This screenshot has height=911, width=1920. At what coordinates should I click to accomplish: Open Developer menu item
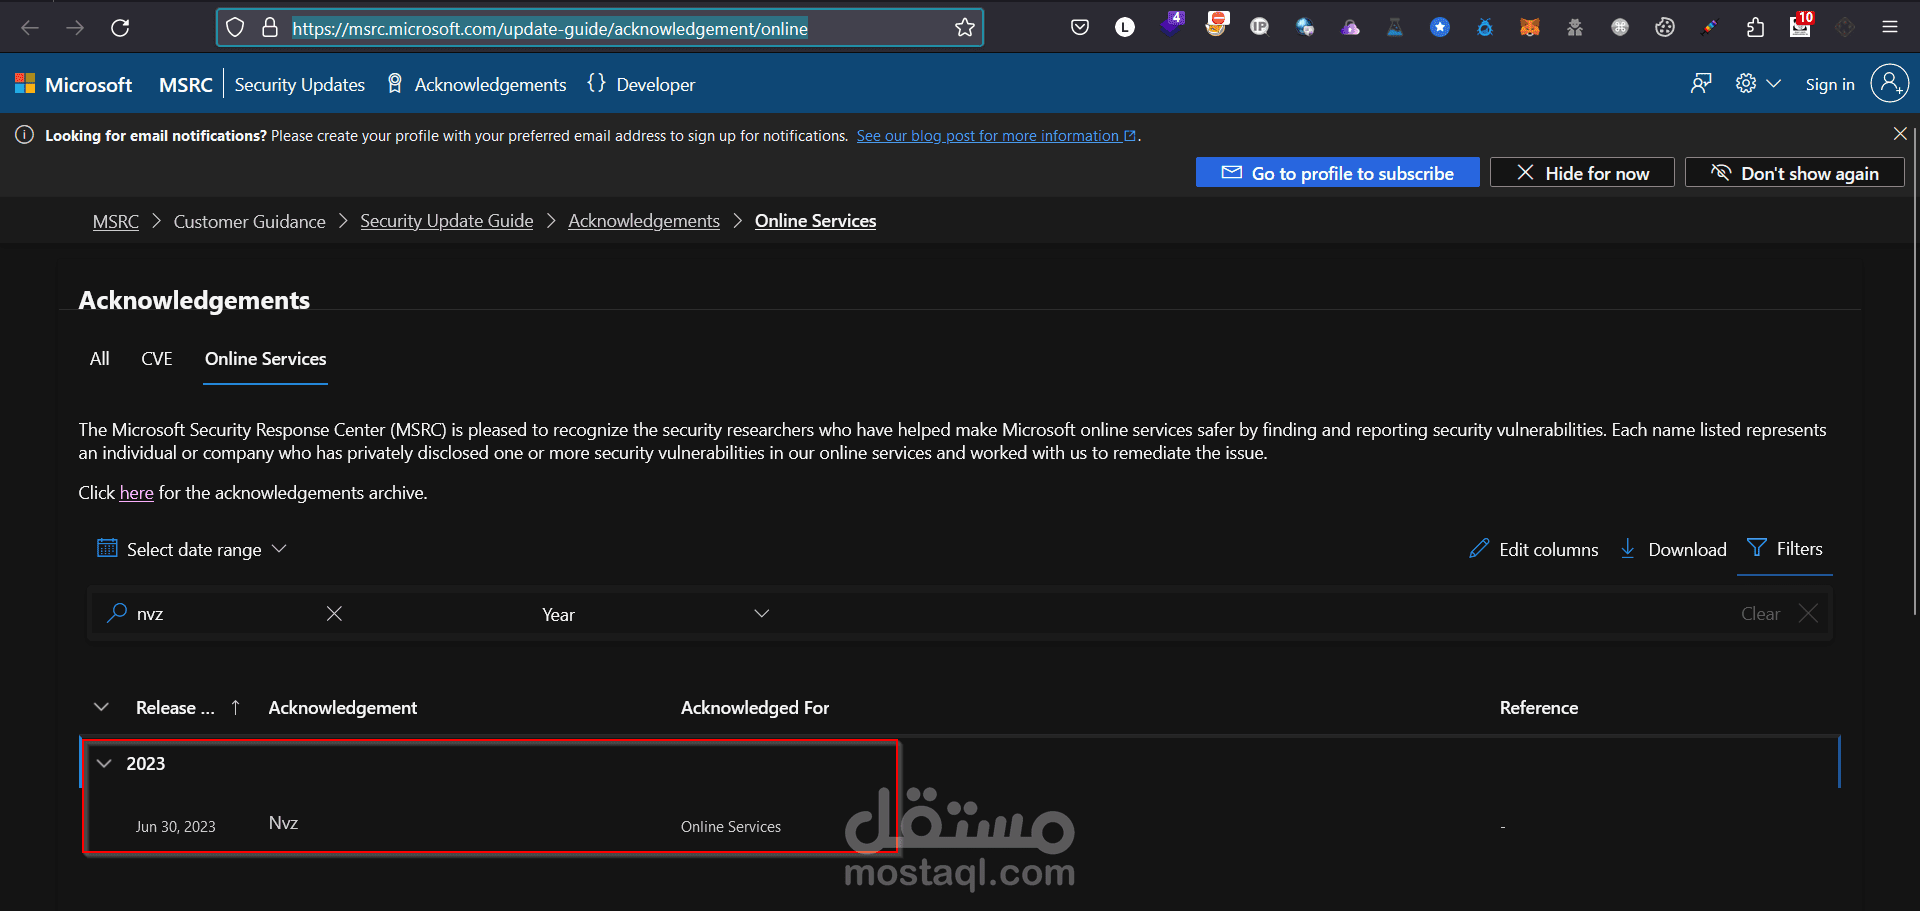641,85
